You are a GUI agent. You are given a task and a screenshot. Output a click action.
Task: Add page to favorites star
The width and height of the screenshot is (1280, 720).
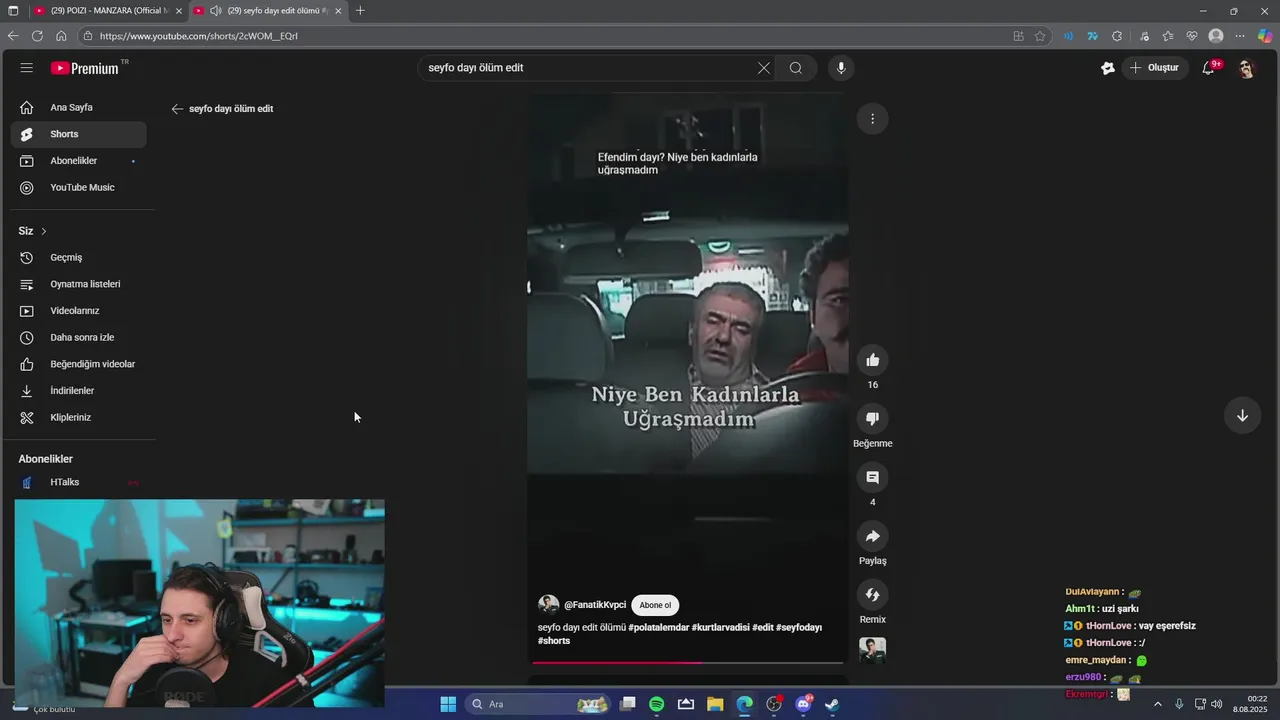click(x=1040, y=36)
